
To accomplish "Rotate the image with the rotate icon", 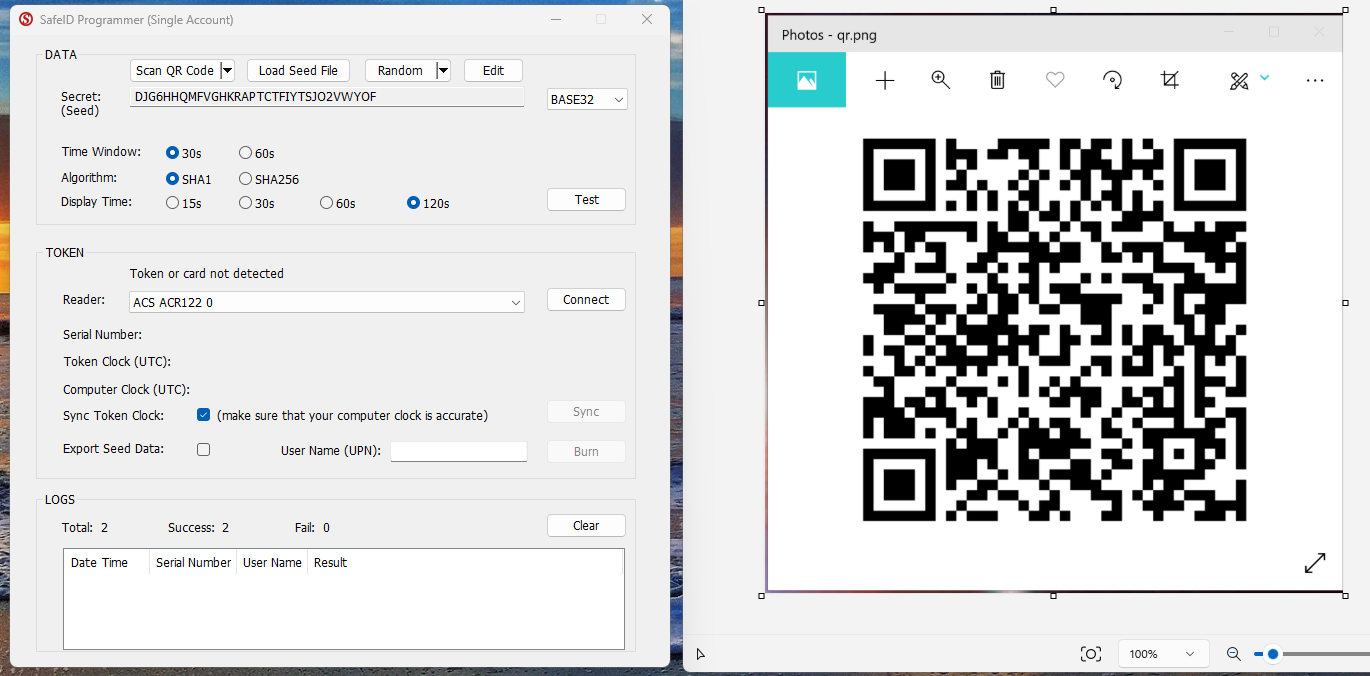I will coord(1112,81).
